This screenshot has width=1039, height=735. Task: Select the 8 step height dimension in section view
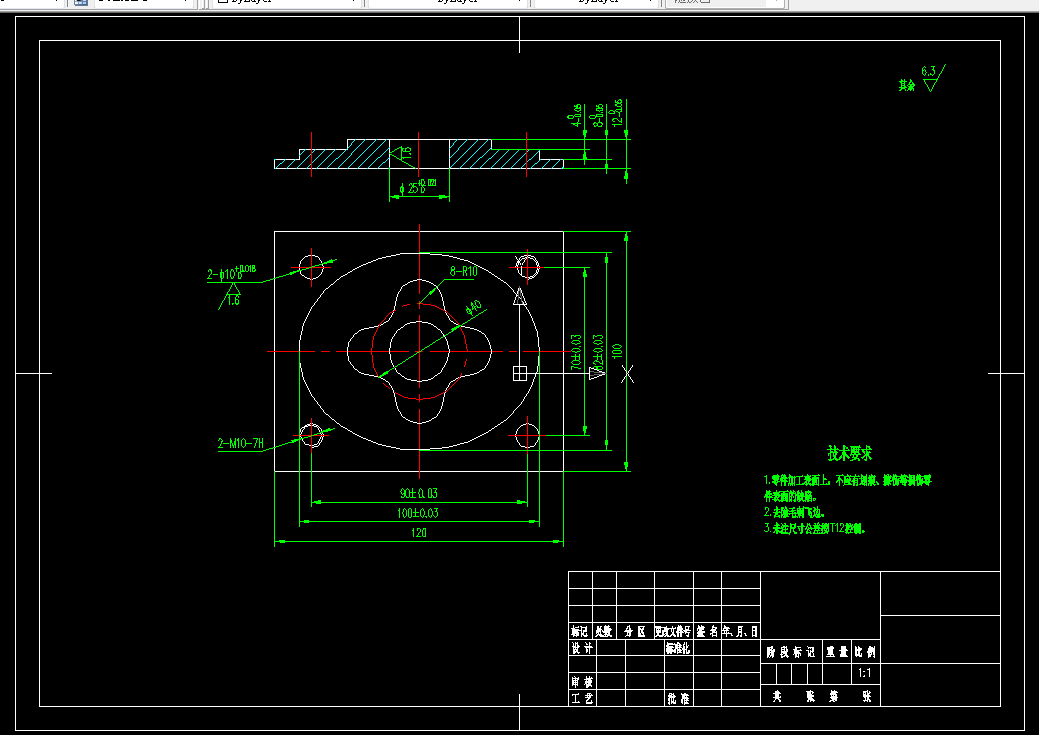click(598, 115)
